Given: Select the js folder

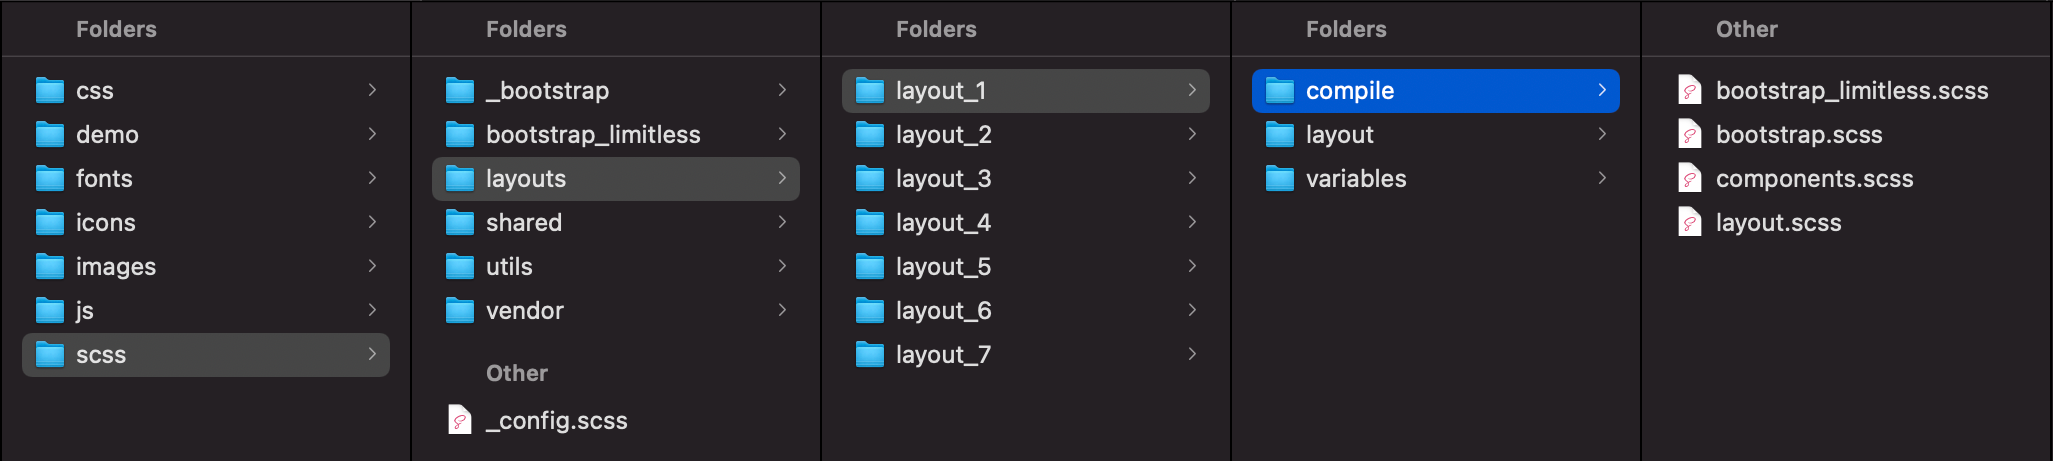Looking at the screenshot, I should [85, 311].
